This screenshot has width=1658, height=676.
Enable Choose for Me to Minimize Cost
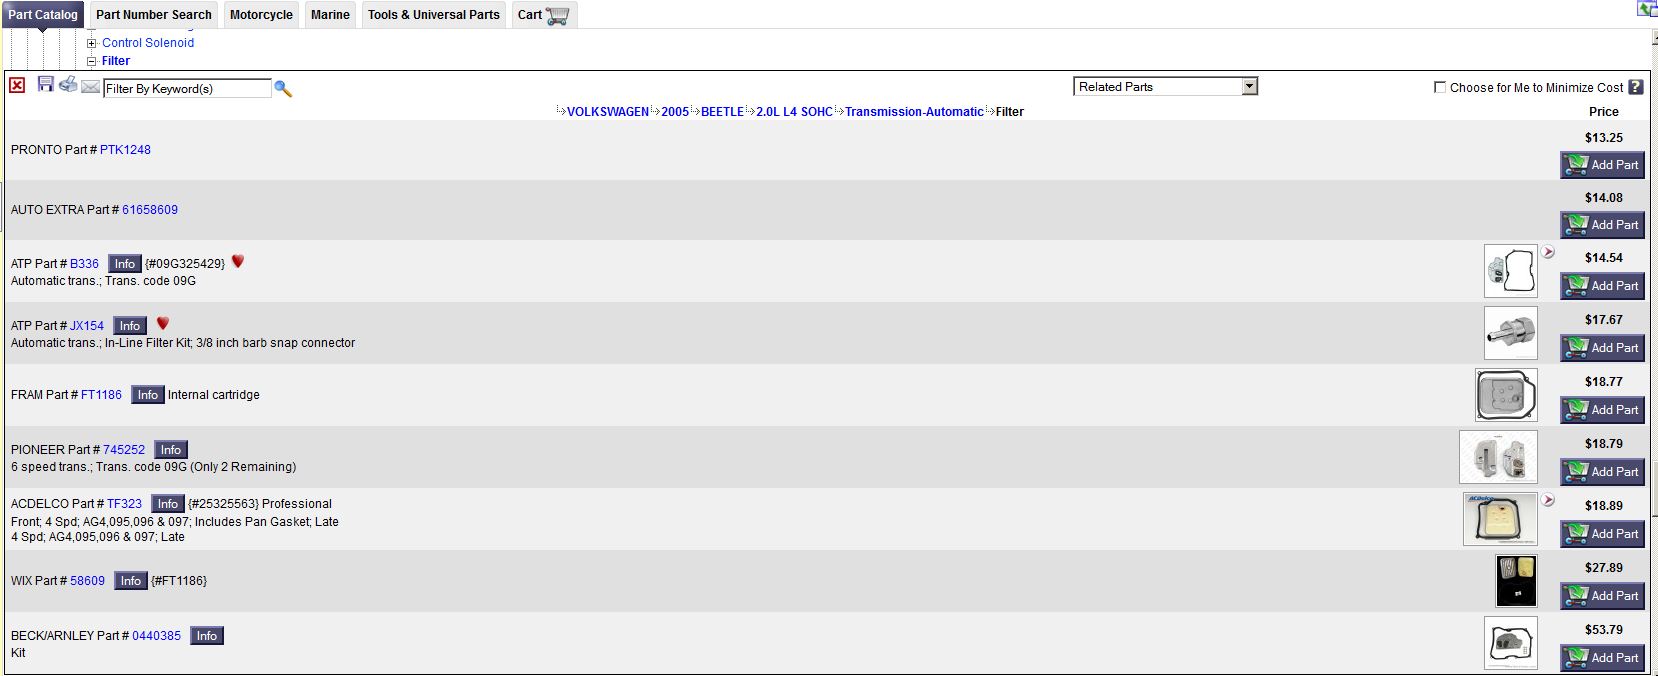pos(1440,87)
